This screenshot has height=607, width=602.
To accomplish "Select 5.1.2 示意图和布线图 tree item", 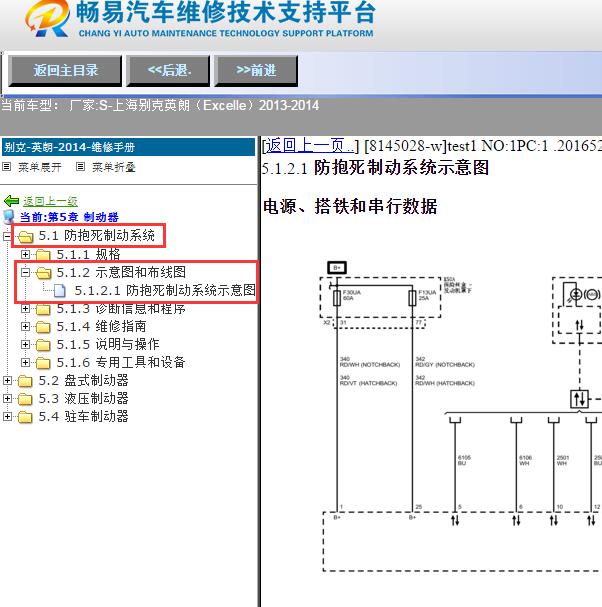I will [x=121, y=272].
